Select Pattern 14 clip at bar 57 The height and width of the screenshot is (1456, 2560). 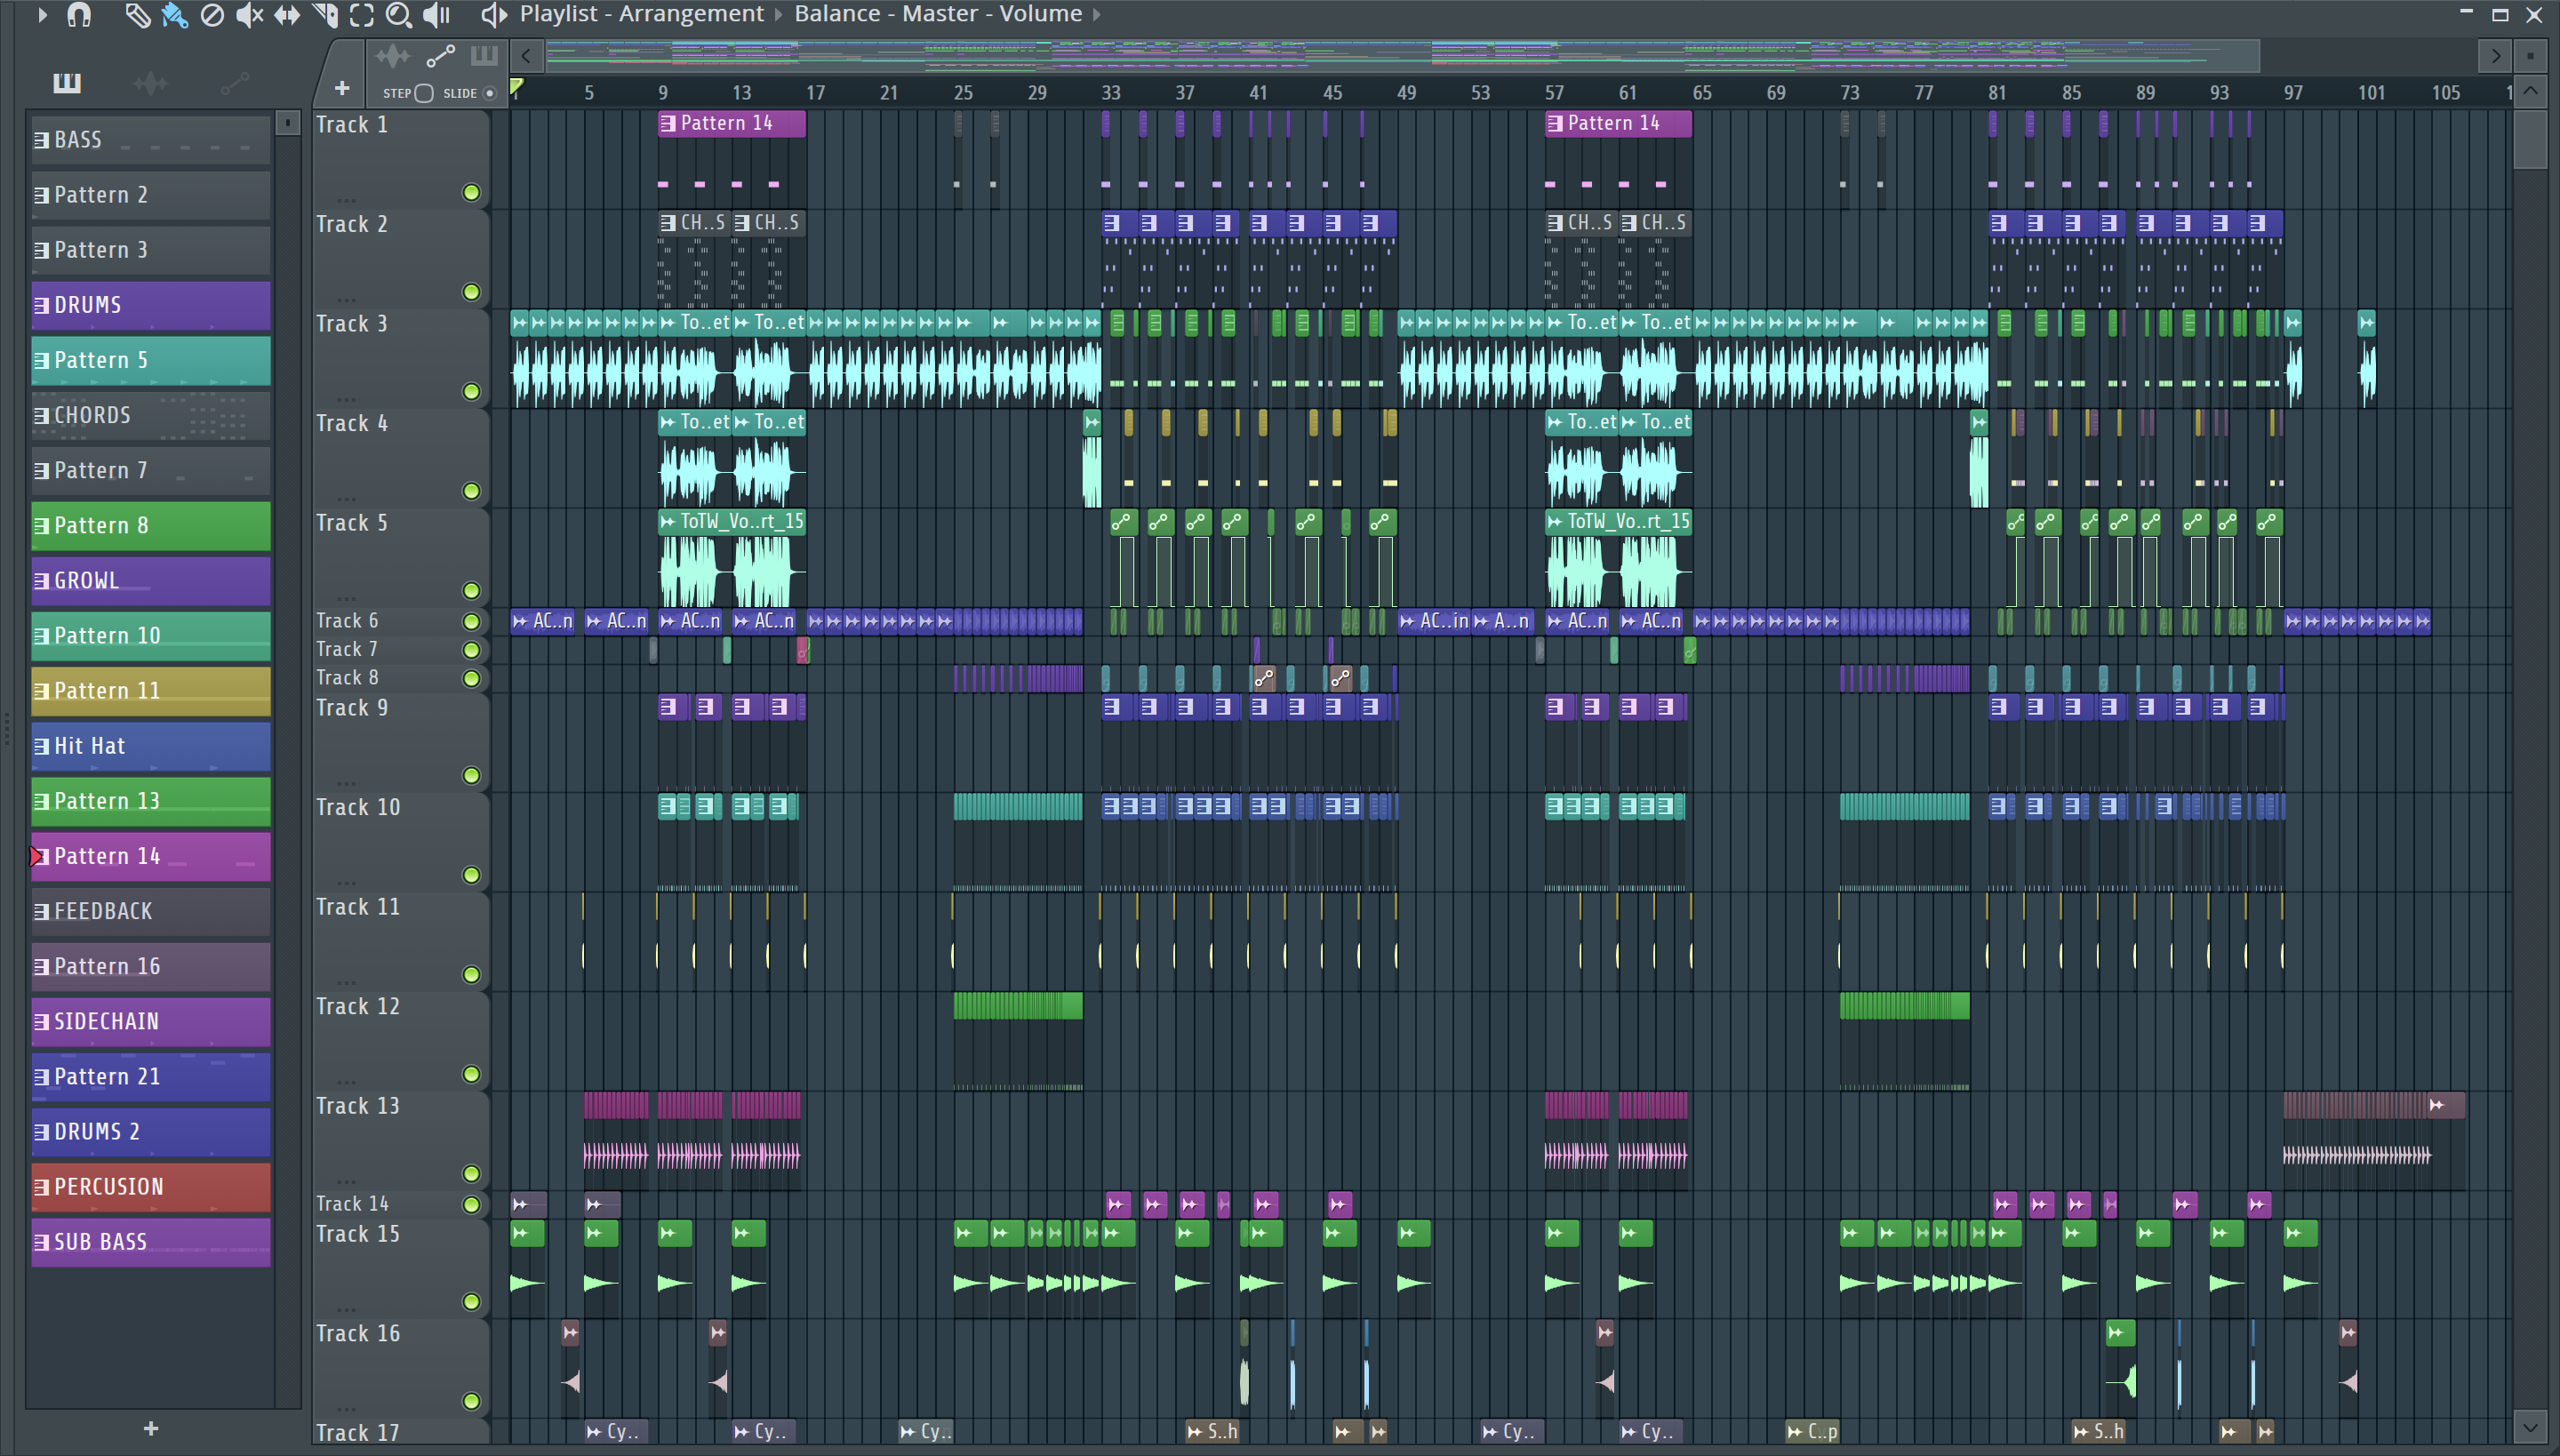[x=1618, y=123]
